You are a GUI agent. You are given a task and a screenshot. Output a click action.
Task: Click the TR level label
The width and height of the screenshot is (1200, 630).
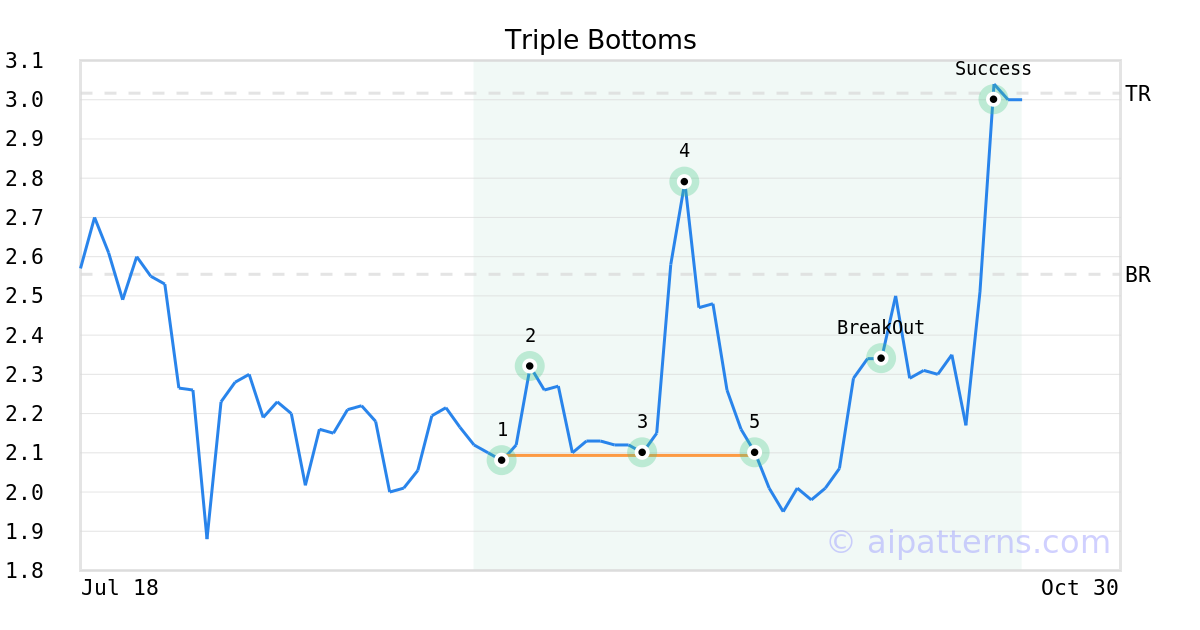(x=1138, y=94)
